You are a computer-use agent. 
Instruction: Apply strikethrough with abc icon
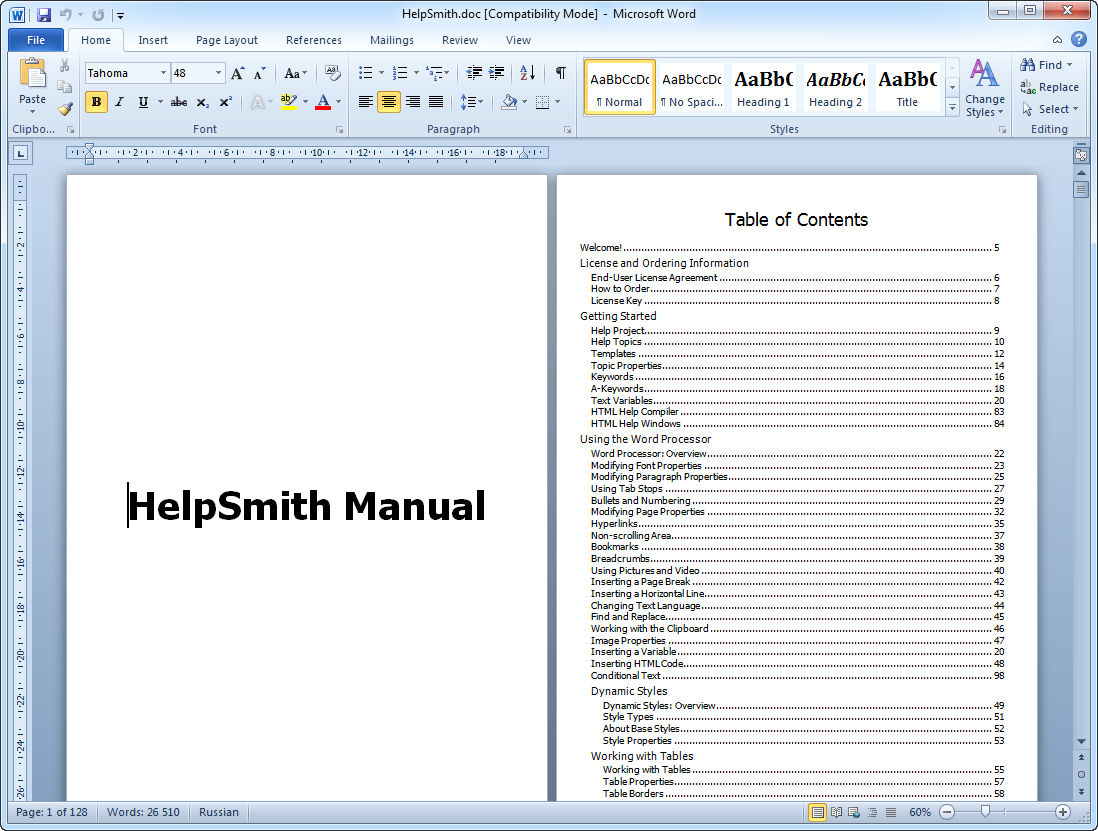[x=179, y=102]
